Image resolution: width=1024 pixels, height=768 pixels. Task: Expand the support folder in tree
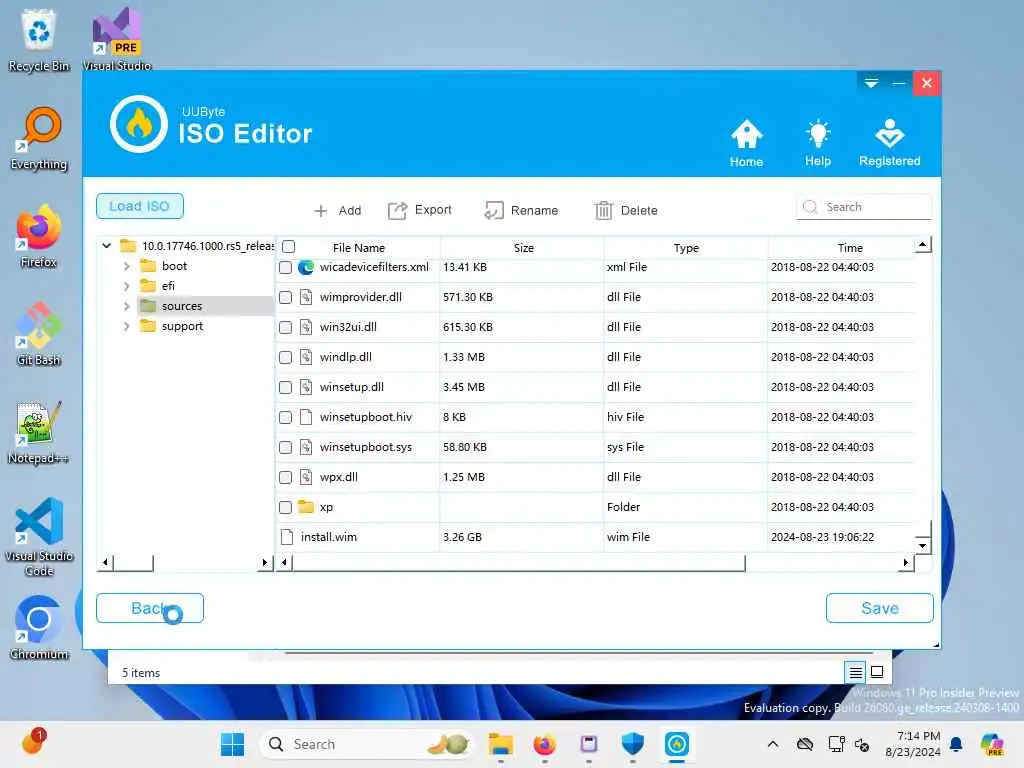(x=127, y=326)
